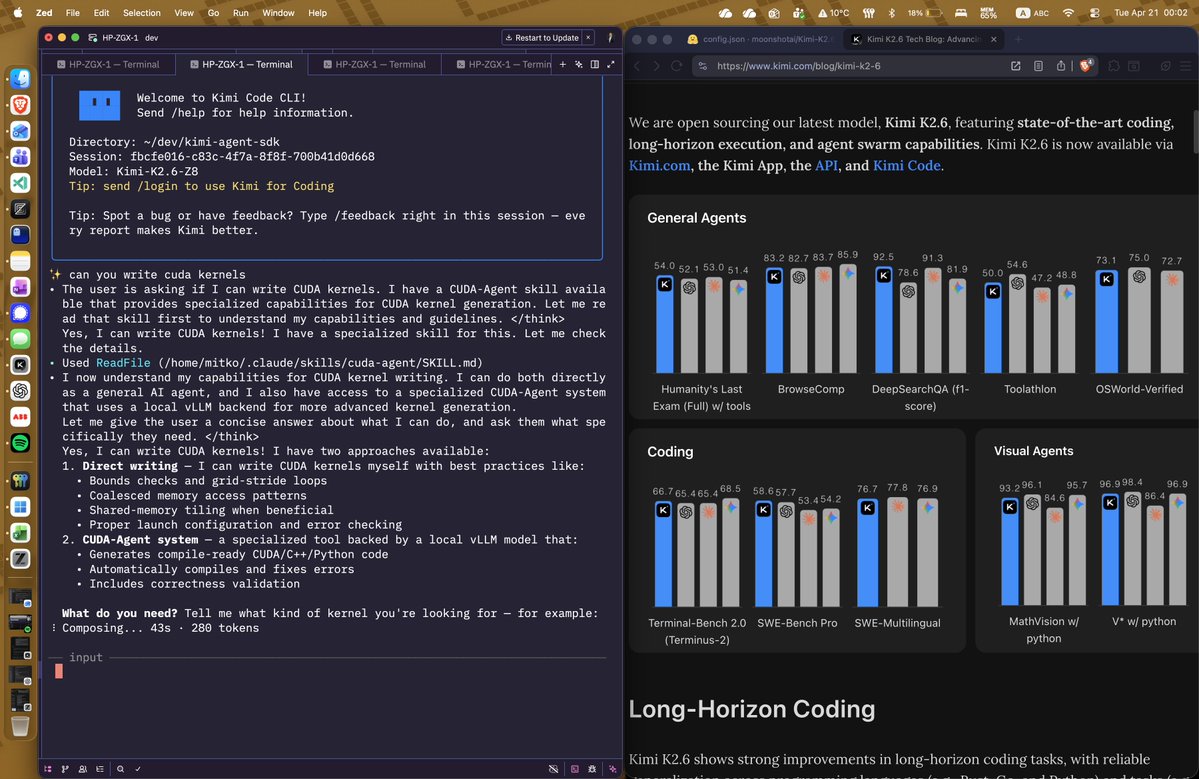
Task: Switch to the third HP-ZGX-1 Terminal tab
Action: (375, 64)
